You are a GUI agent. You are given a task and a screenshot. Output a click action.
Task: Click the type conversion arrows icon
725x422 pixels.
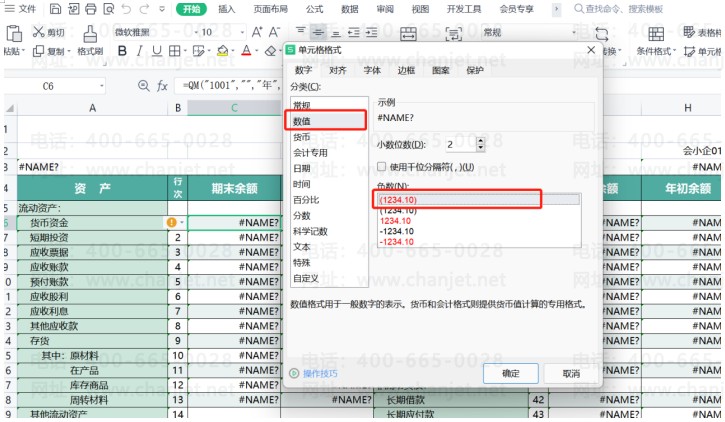pyautogui.click(x=602, y=33)
